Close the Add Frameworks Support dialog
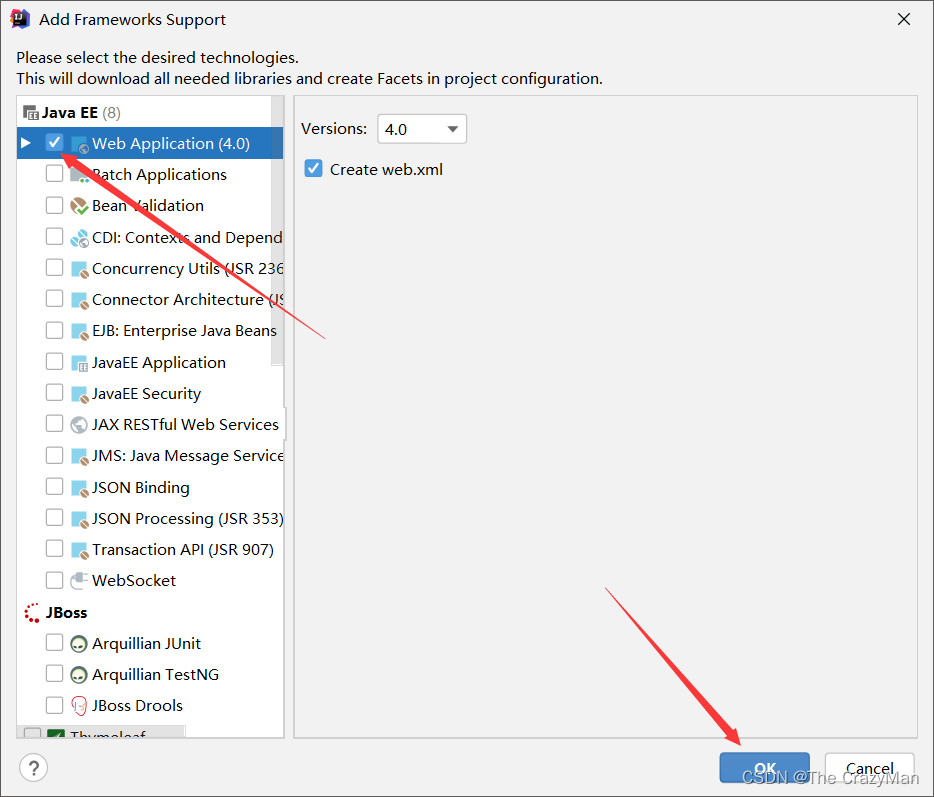Screen dimensions: 934x797 coord(904,20)
